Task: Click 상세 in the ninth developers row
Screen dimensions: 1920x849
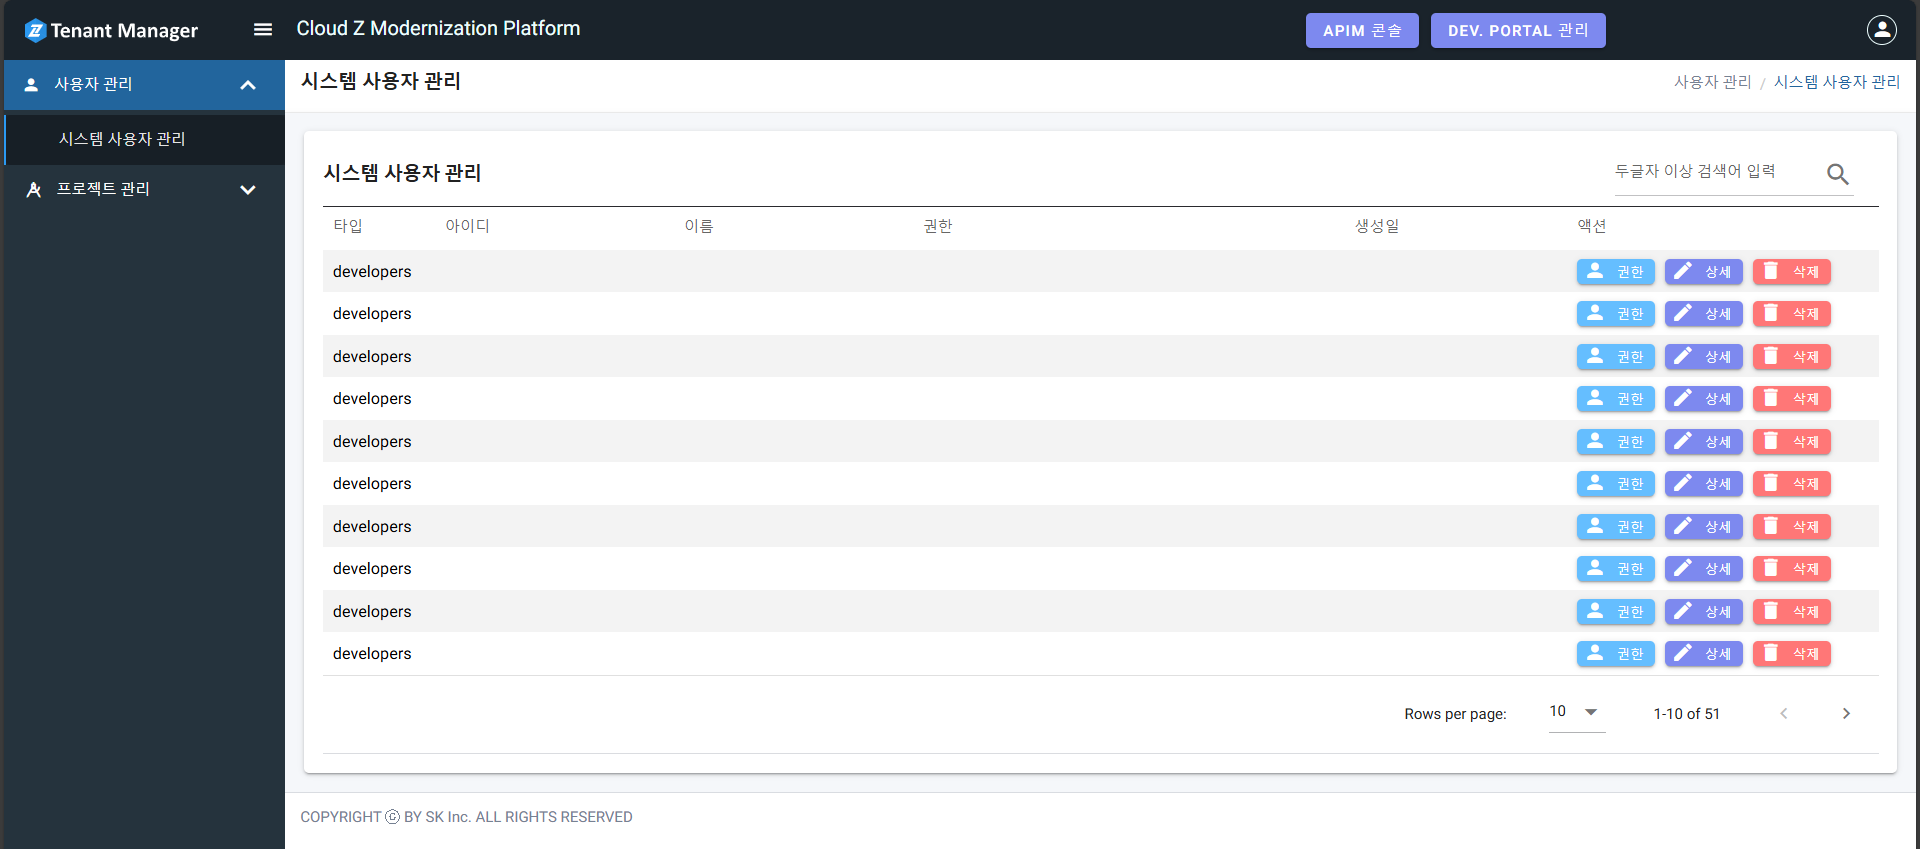Action: tap(1703, 612)
